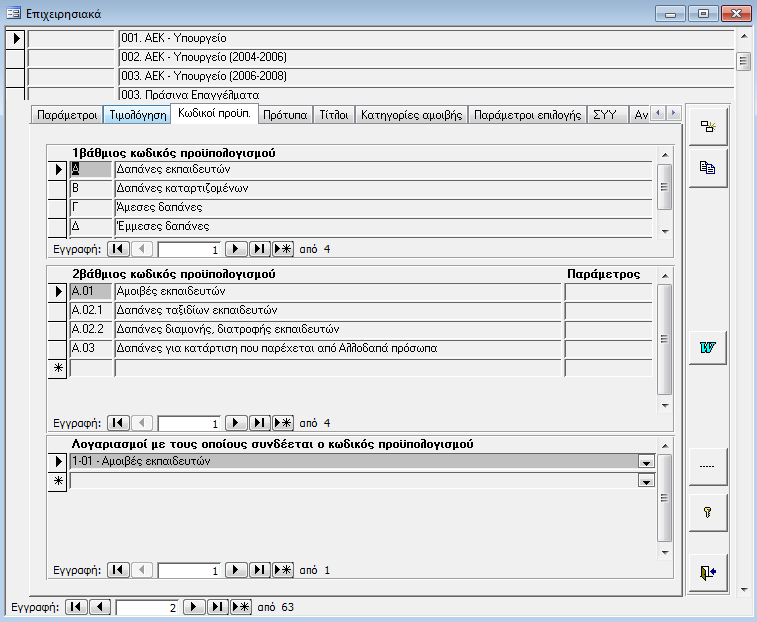Viewport: 757px width, 622px height.
Task: Click the A.02.1 code field
Action: click(91, 310)
